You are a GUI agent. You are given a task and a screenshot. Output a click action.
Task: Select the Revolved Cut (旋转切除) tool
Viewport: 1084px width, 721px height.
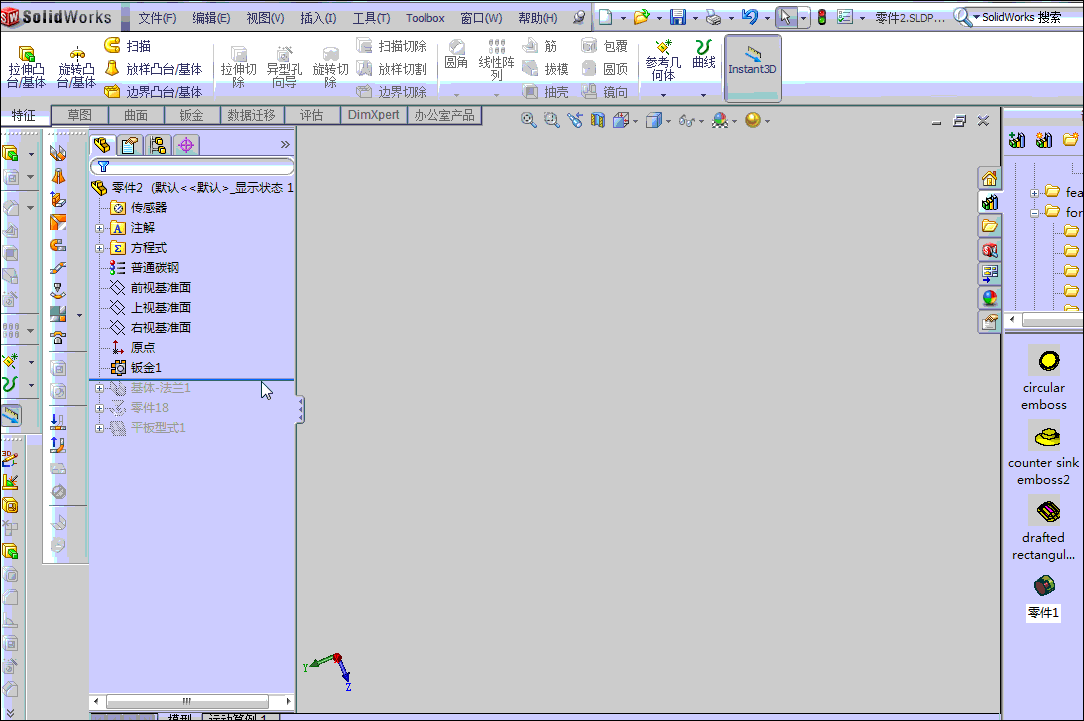(x=330, y=66)
